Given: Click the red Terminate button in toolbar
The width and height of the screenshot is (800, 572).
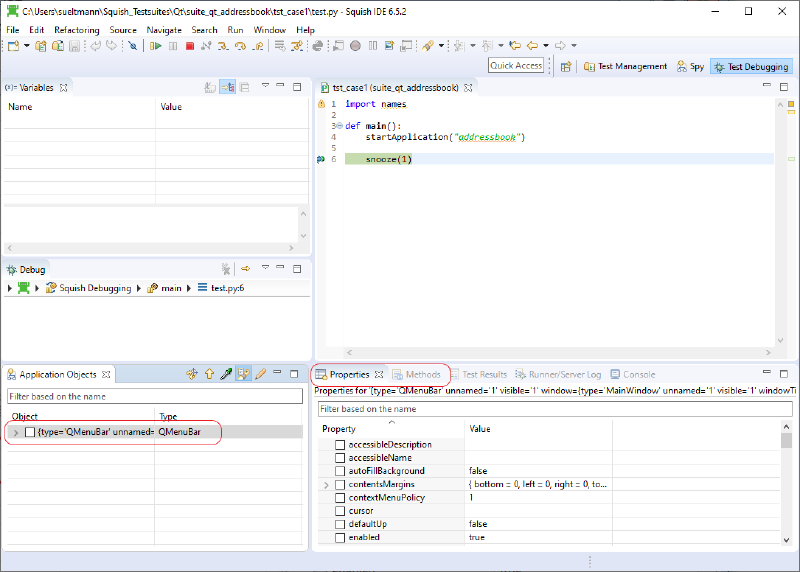Looking at the screenshot, I should click(189, 46).
